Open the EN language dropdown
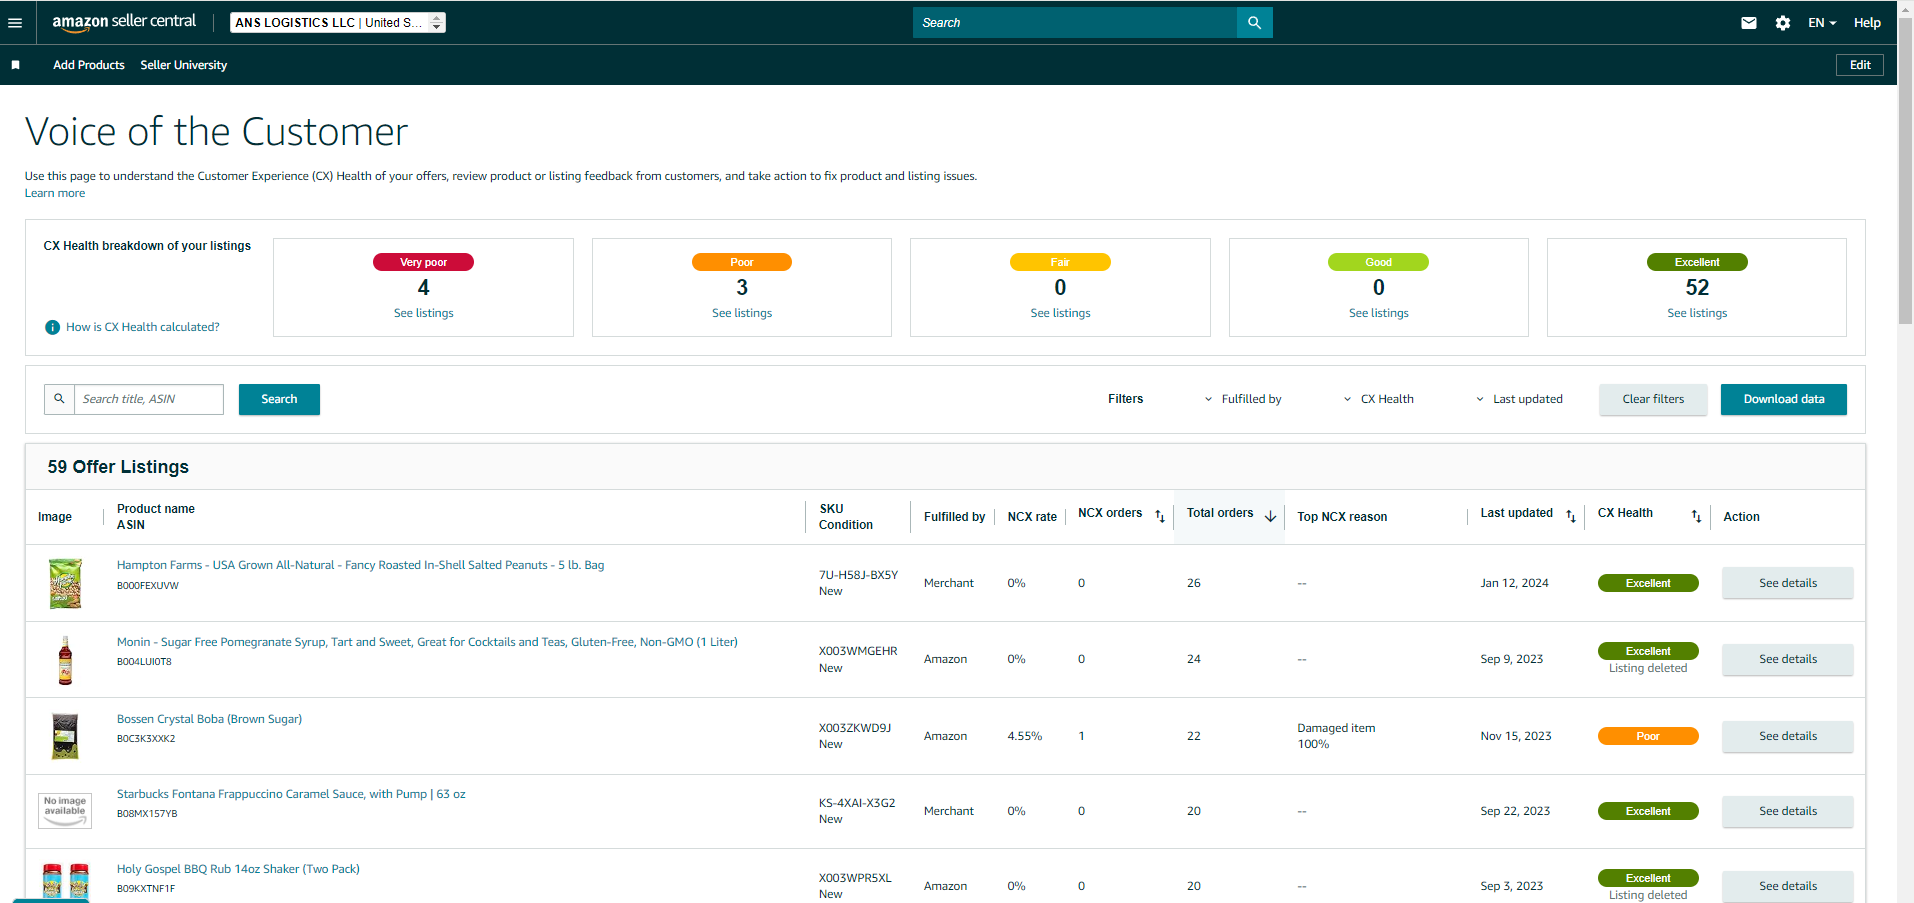The image size is (1914, 903). pyautogui.click(x=1822, y=23)
